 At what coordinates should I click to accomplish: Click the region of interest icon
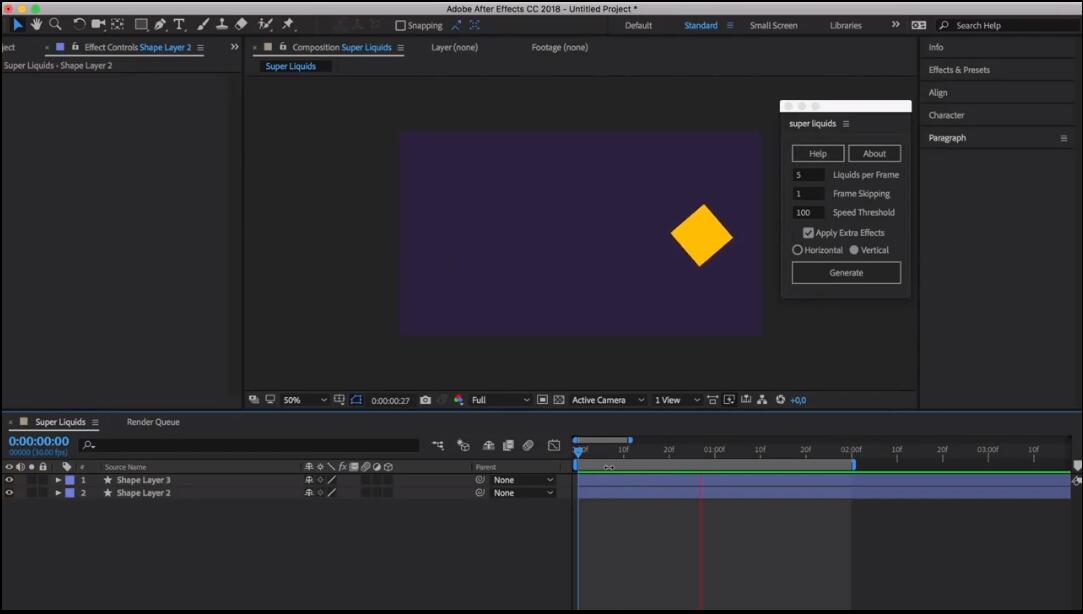[x=543, y=400]
